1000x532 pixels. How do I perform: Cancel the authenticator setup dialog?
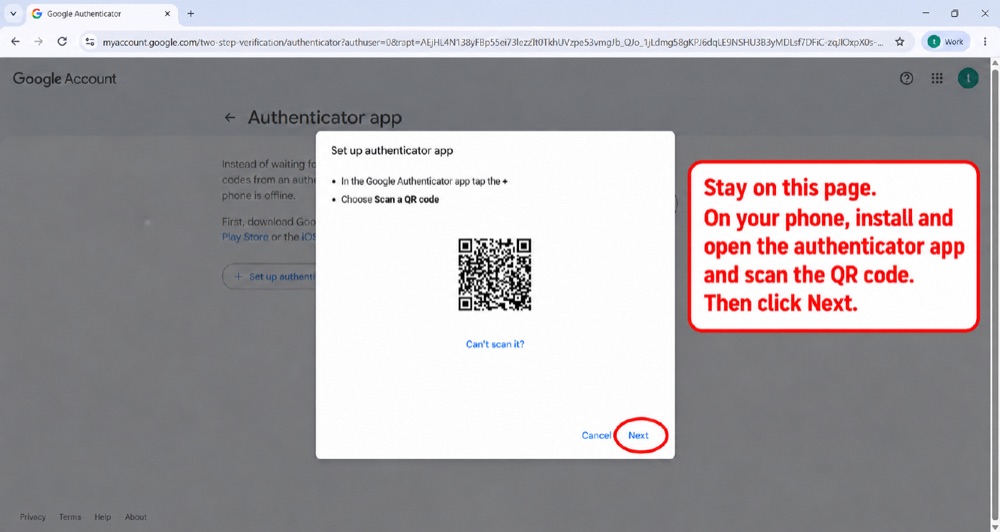(596, 435)
